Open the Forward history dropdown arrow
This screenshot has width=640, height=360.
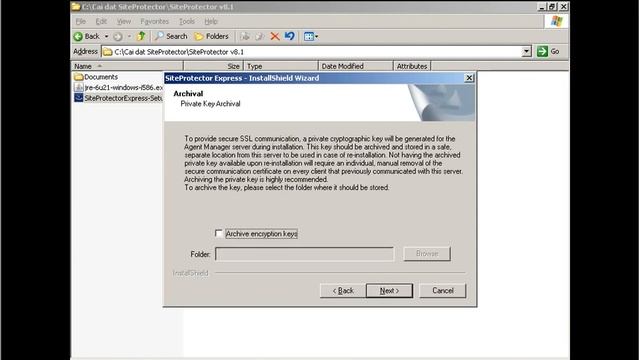[129, 37]
